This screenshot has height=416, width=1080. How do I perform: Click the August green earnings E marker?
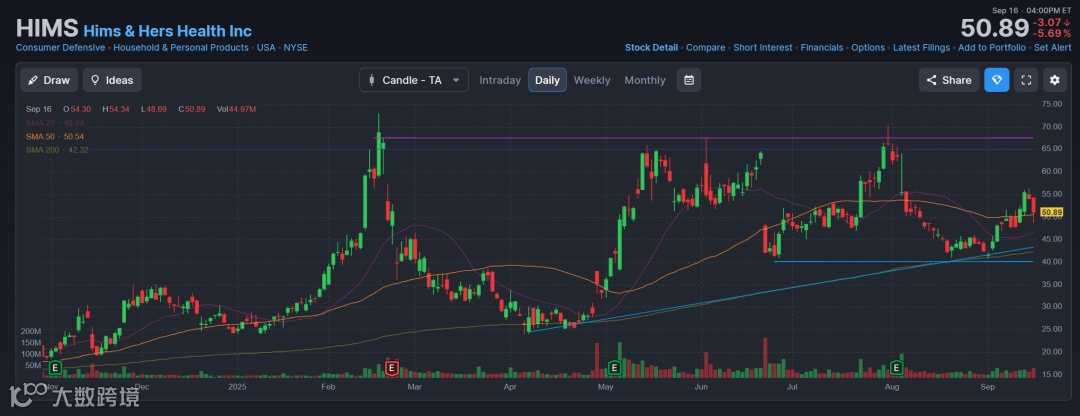[x=897, y=368]
